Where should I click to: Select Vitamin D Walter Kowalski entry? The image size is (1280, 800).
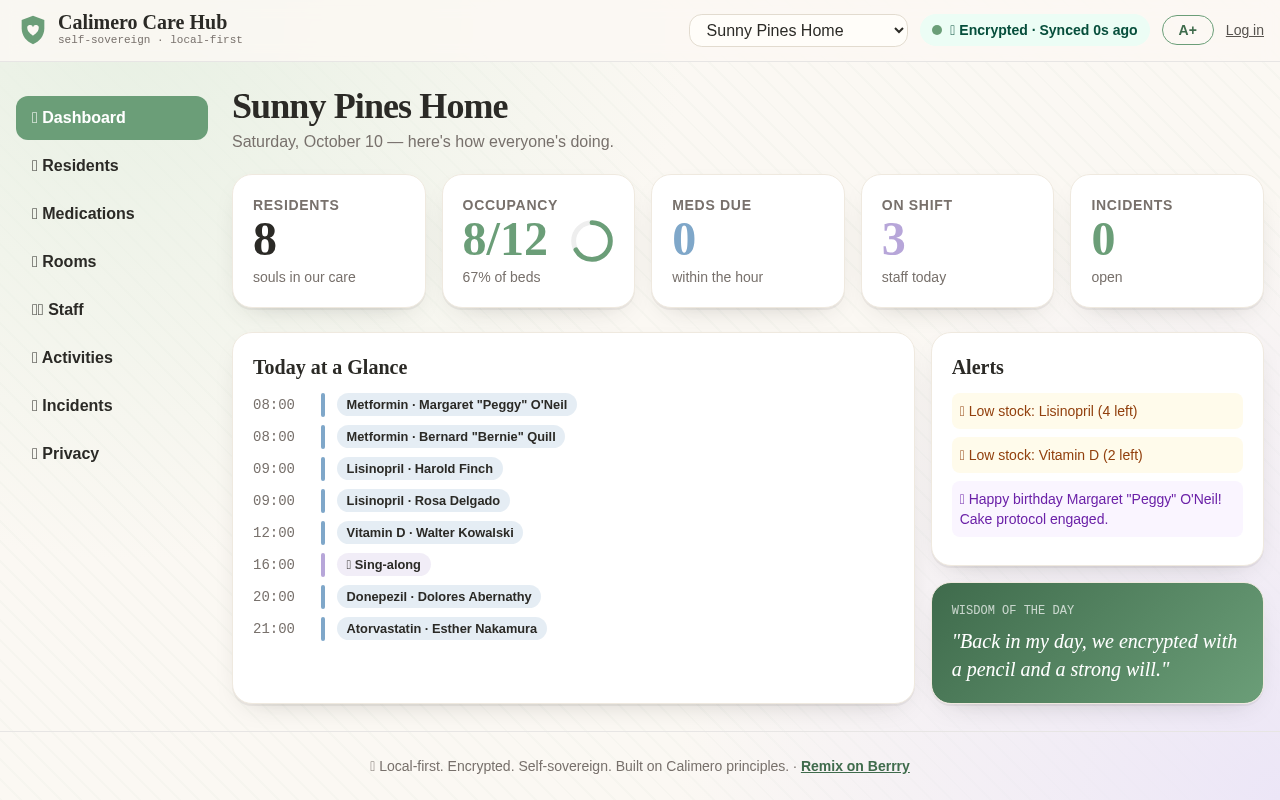430,533
